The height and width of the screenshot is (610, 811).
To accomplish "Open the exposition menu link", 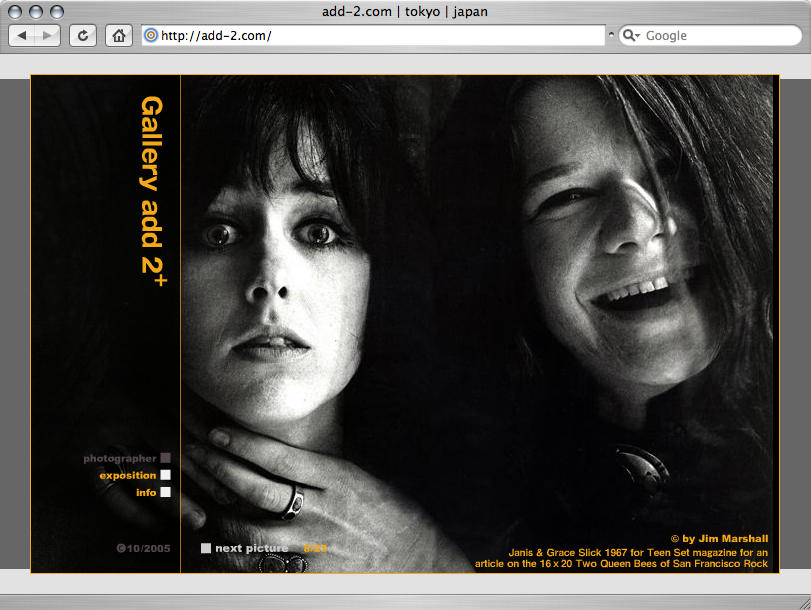I will click(x=128, y=475).
